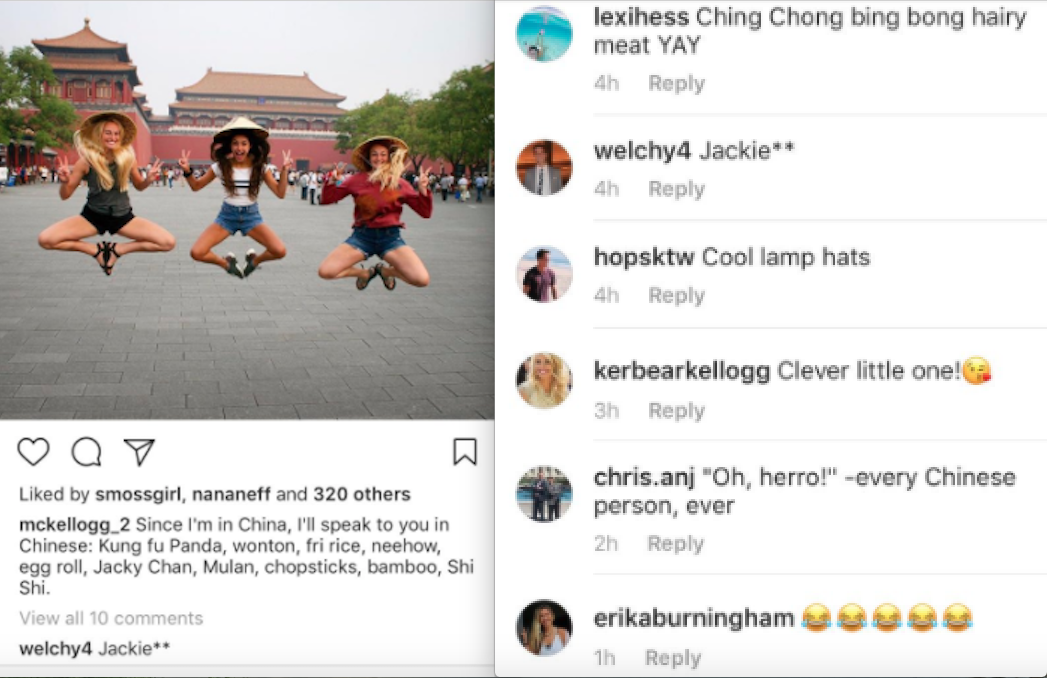Open nananeff profile from likes
Viewport: 1047px width, 678px height.
232,494
